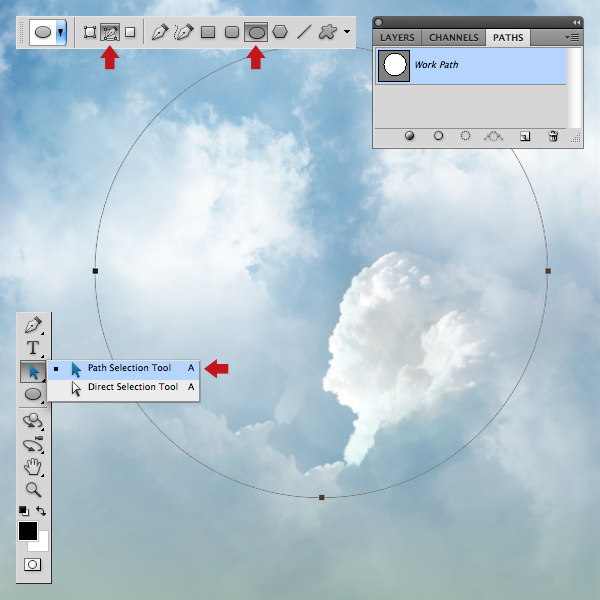Delete current path trash icon
600x600 pixels.
pos(553,136)
